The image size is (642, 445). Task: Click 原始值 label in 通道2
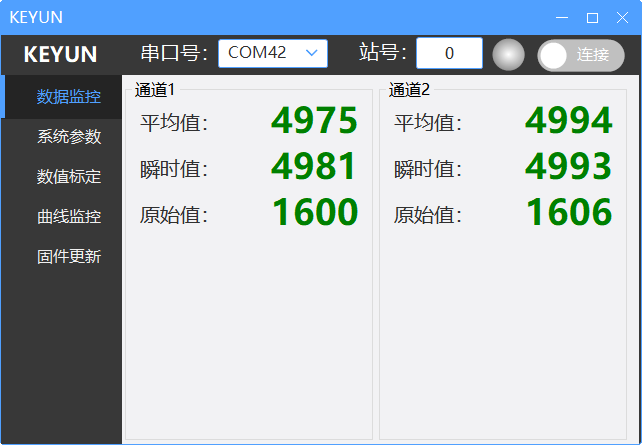coord(428,215)
